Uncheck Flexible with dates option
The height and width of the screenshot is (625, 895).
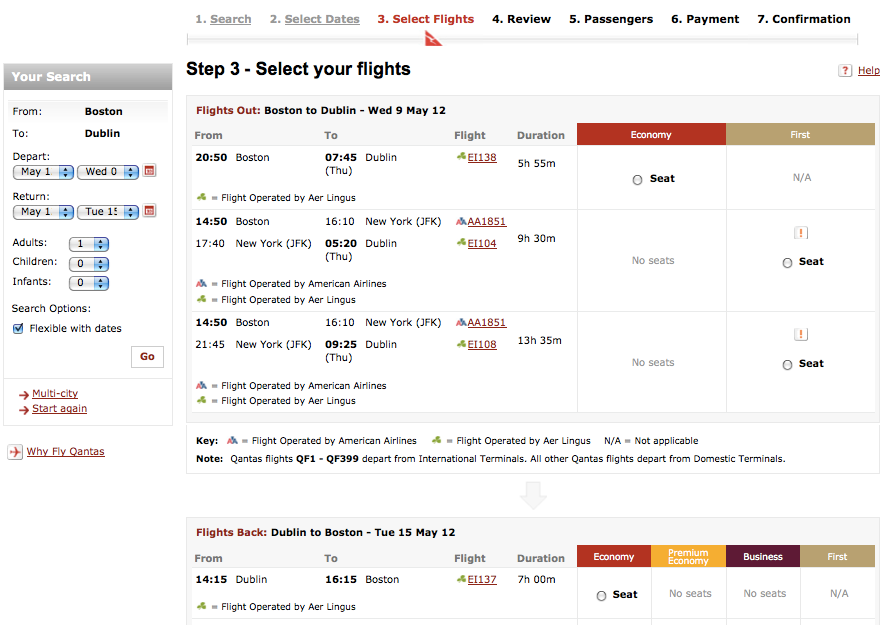click(18, 329)
